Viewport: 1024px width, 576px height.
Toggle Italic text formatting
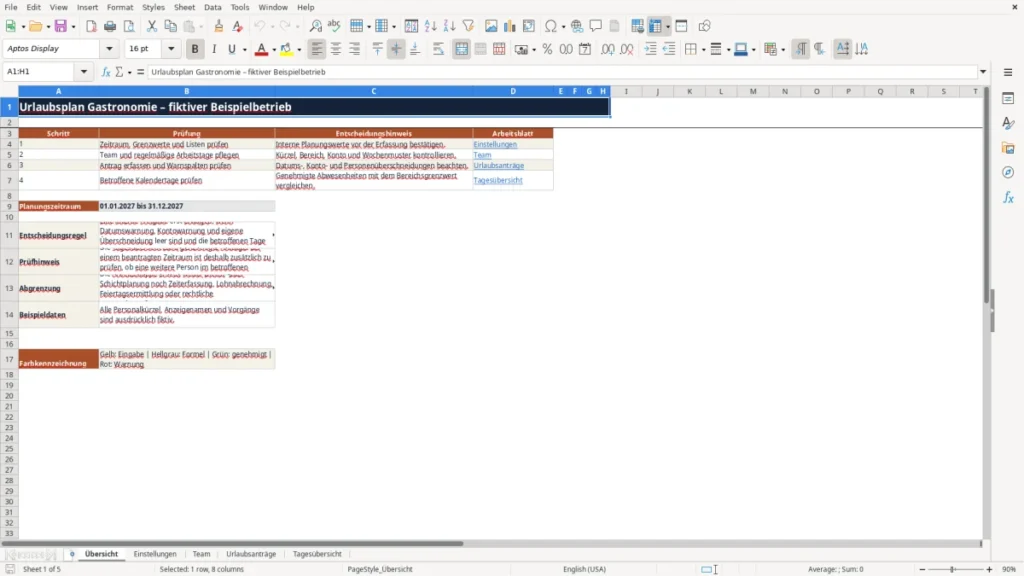point(214,49)
